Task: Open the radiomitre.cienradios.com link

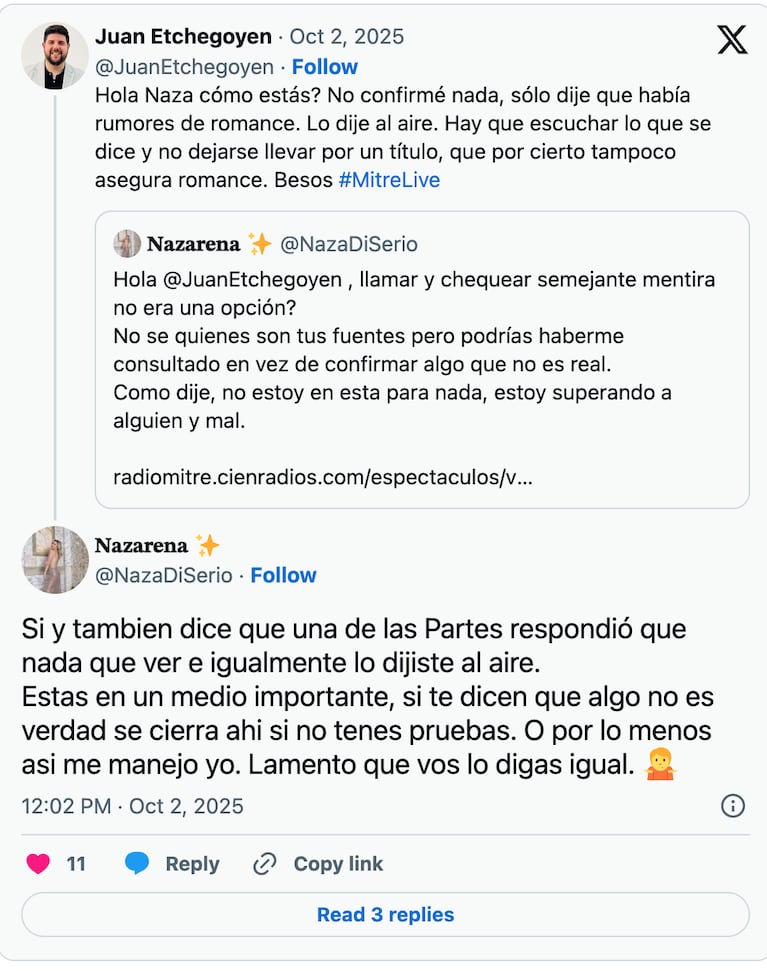Action: pyautogui.click(x=322, y=477)
